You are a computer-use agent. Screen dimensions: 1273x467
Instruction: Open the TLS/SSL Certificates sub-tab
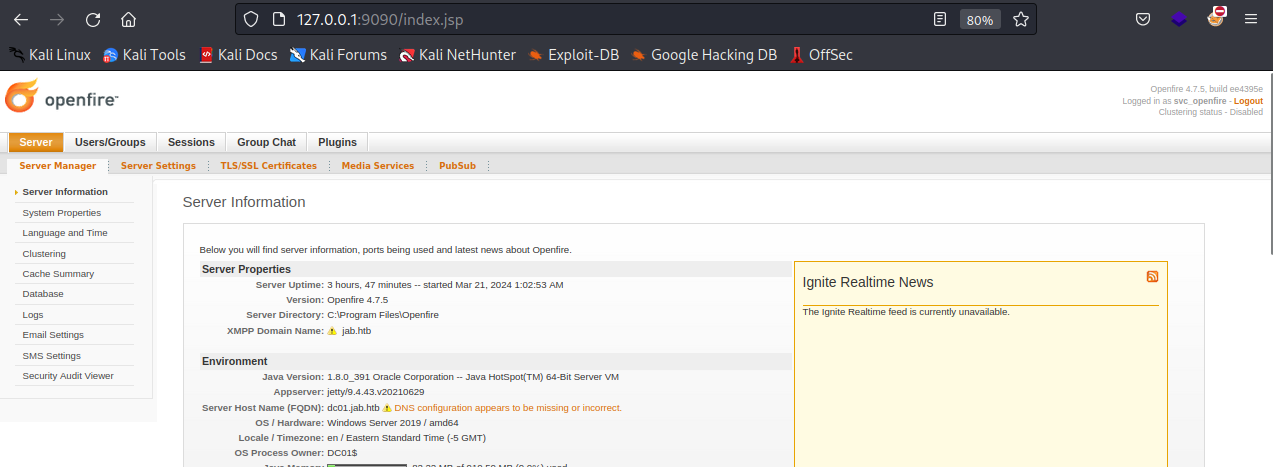coord(268,166)
